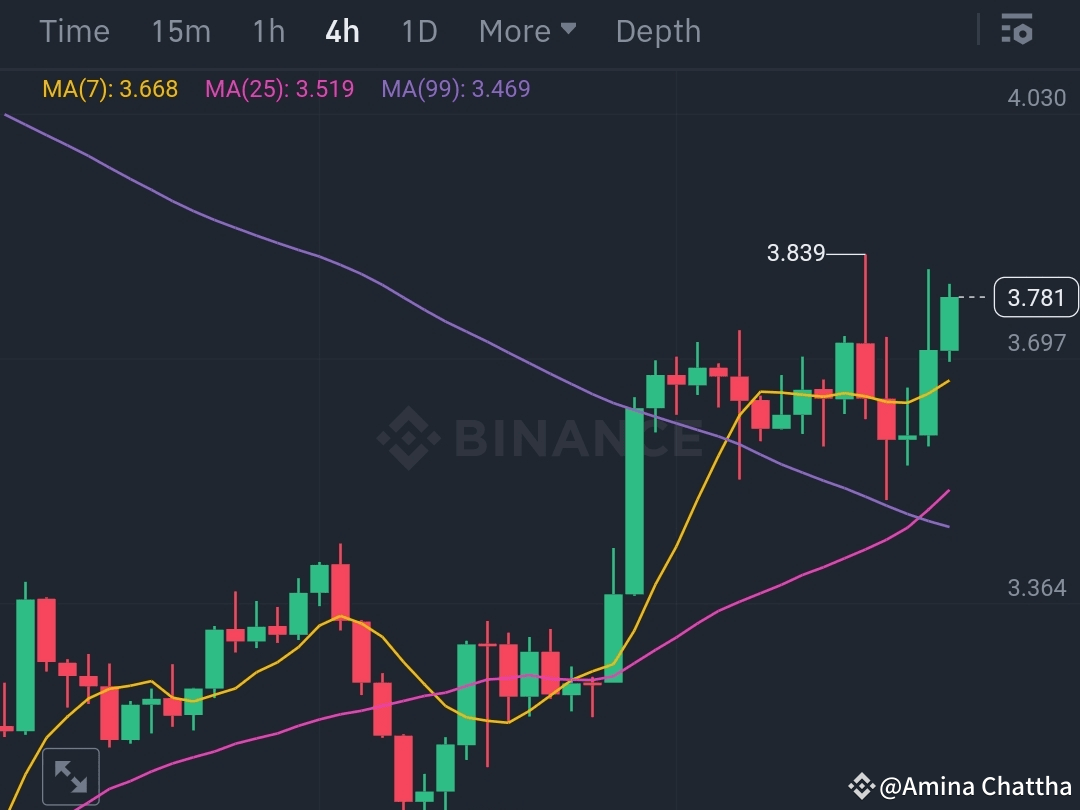The height and width of the screenshot is (810, 1080).
Task: Click the Binance diamond icon near @Amina Chattha
Action: pos(861,786)
